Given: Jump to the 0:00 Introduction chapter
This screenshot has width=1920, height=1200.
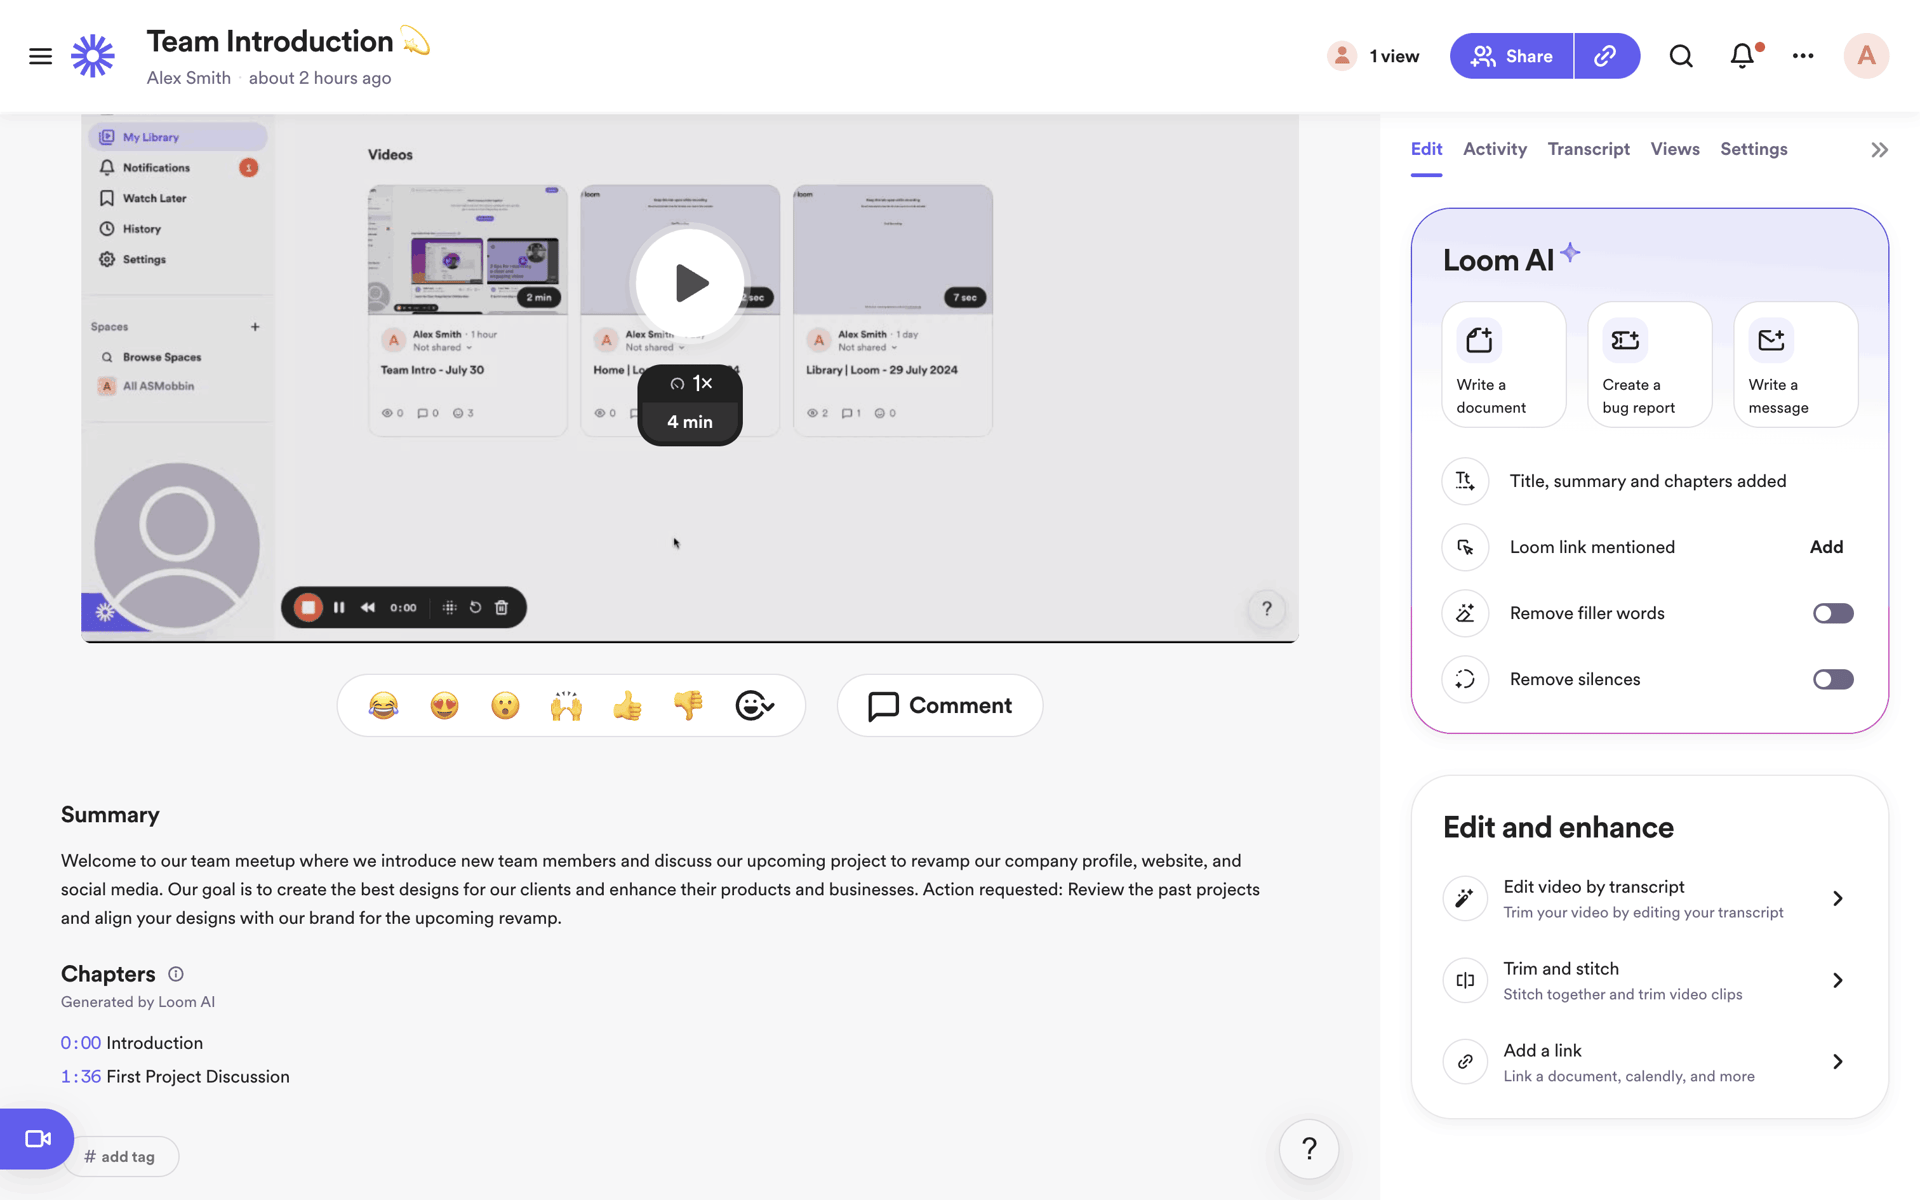Looking at the screenshot, I should coord(132,1043).
